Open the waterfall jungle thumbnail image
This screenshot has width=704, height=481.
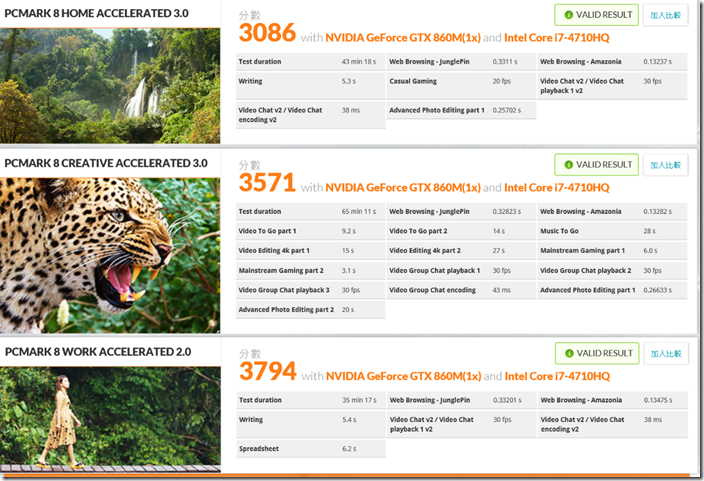click(x=110, y=86)
